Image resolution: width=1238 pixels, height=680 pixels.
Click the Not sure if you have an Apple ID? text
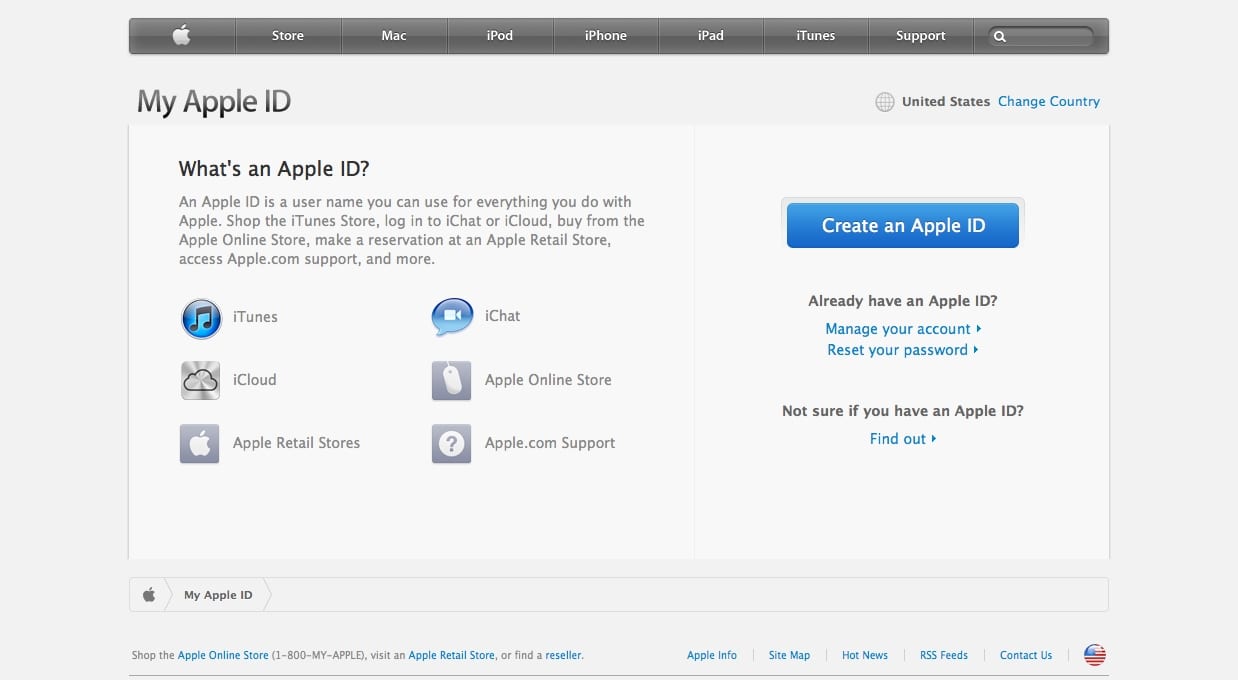903,411
